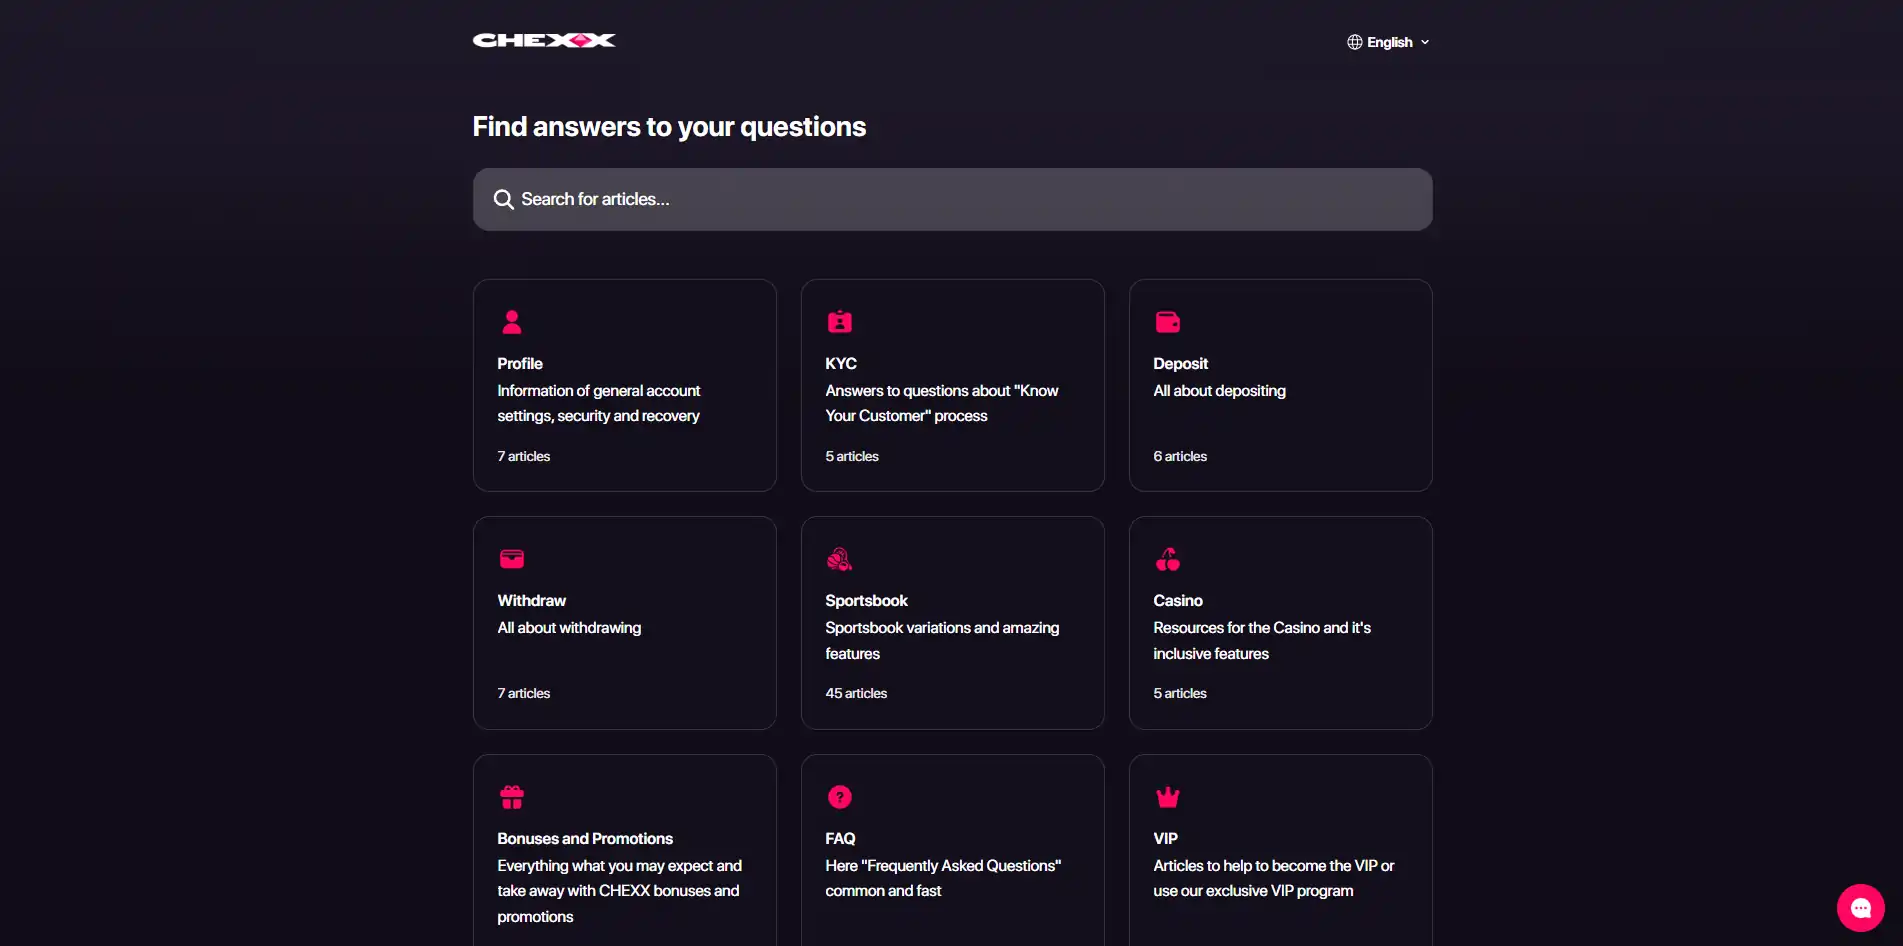Open the KYC category title
The image size is (1903, 946).
coord(841,364)
